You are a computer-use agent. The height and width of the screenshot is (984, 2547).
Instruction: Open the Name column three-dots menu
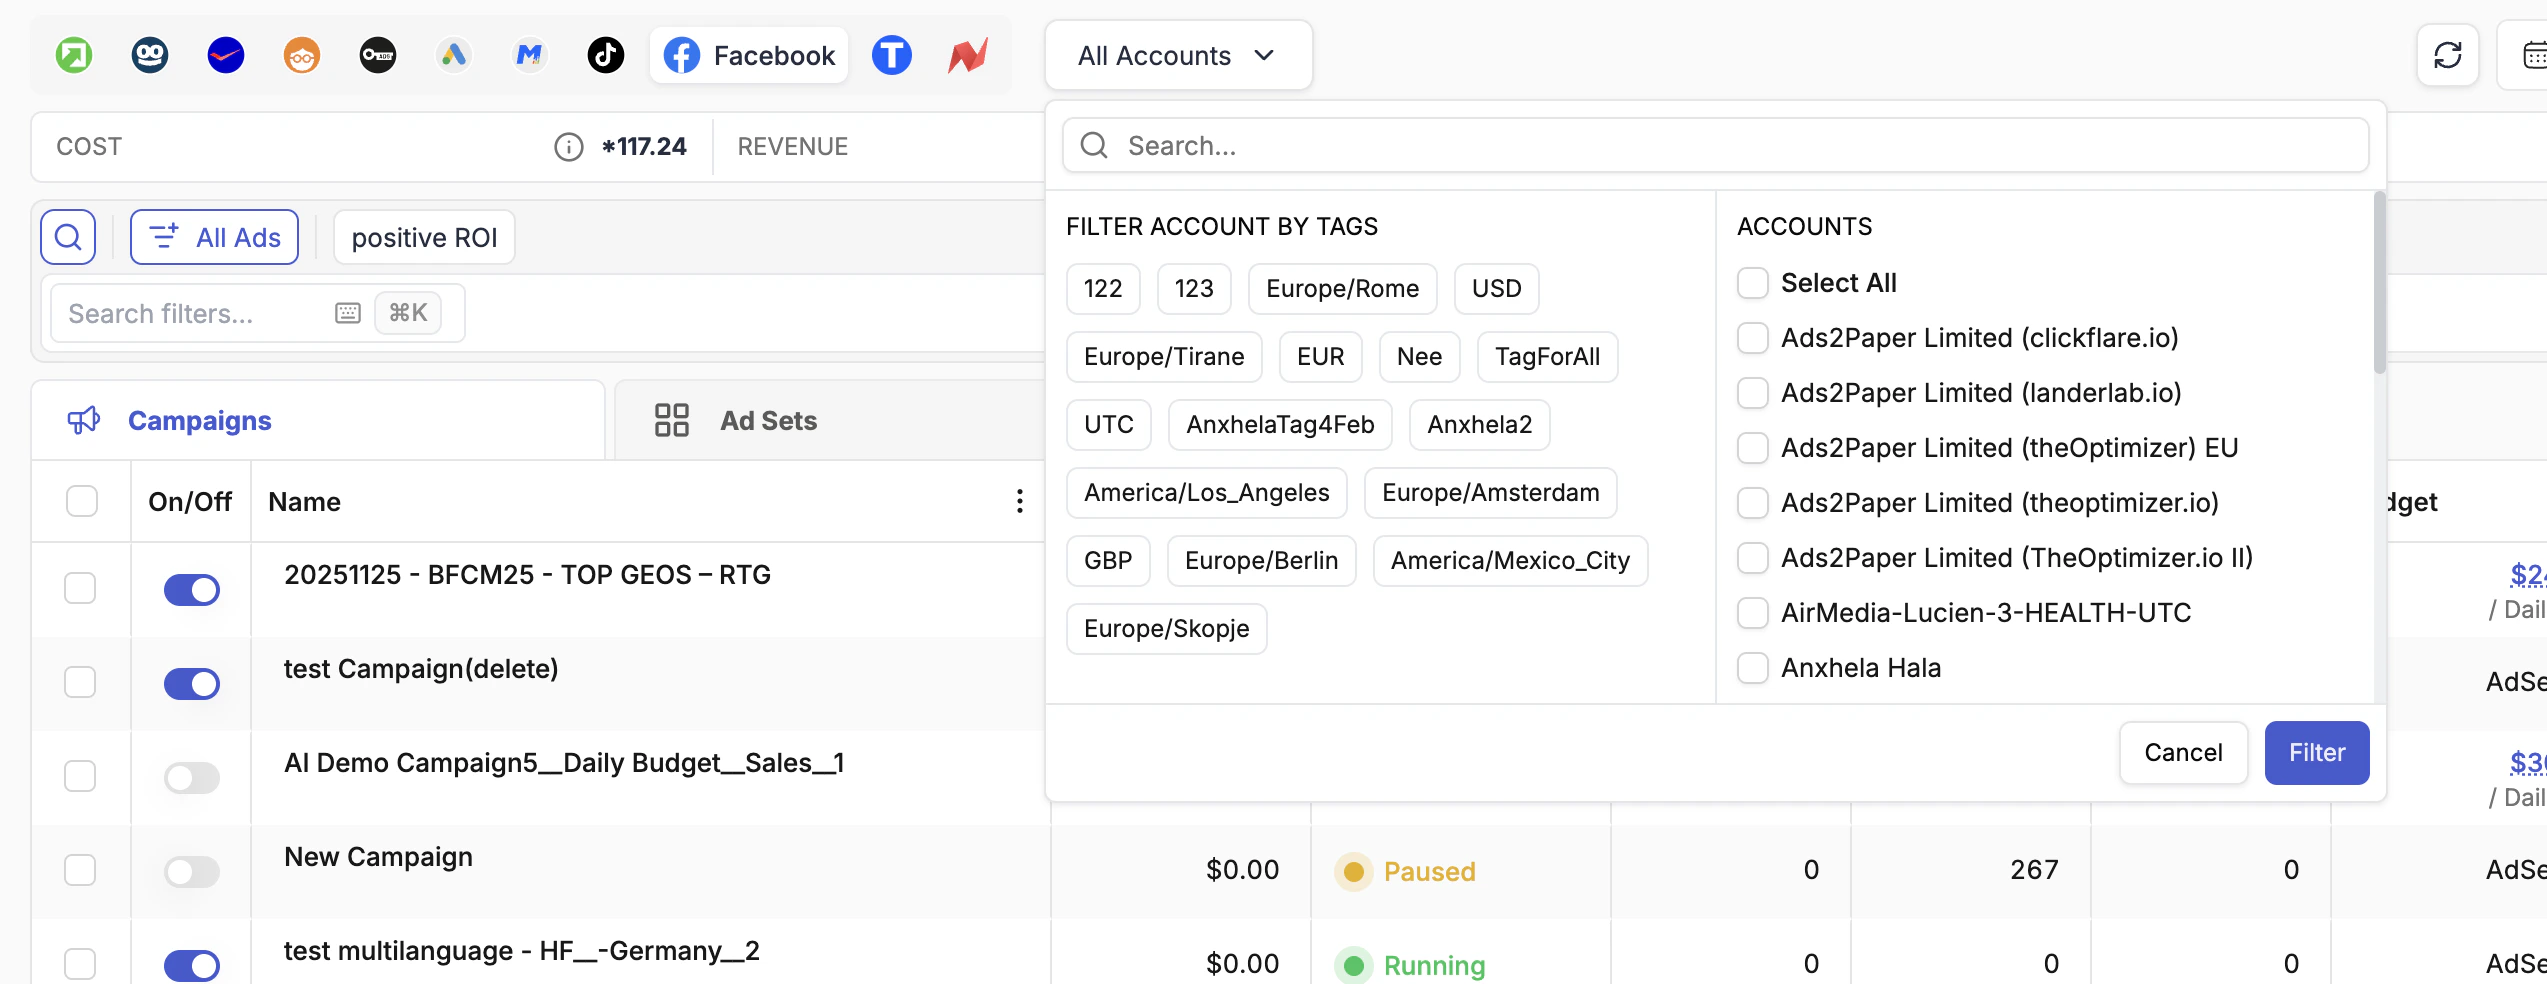click(x=1019, y=501)
